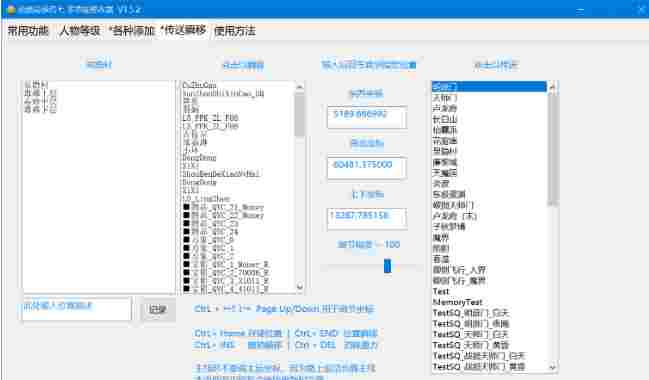Choose 长白山 in the right list

point(445,119)
